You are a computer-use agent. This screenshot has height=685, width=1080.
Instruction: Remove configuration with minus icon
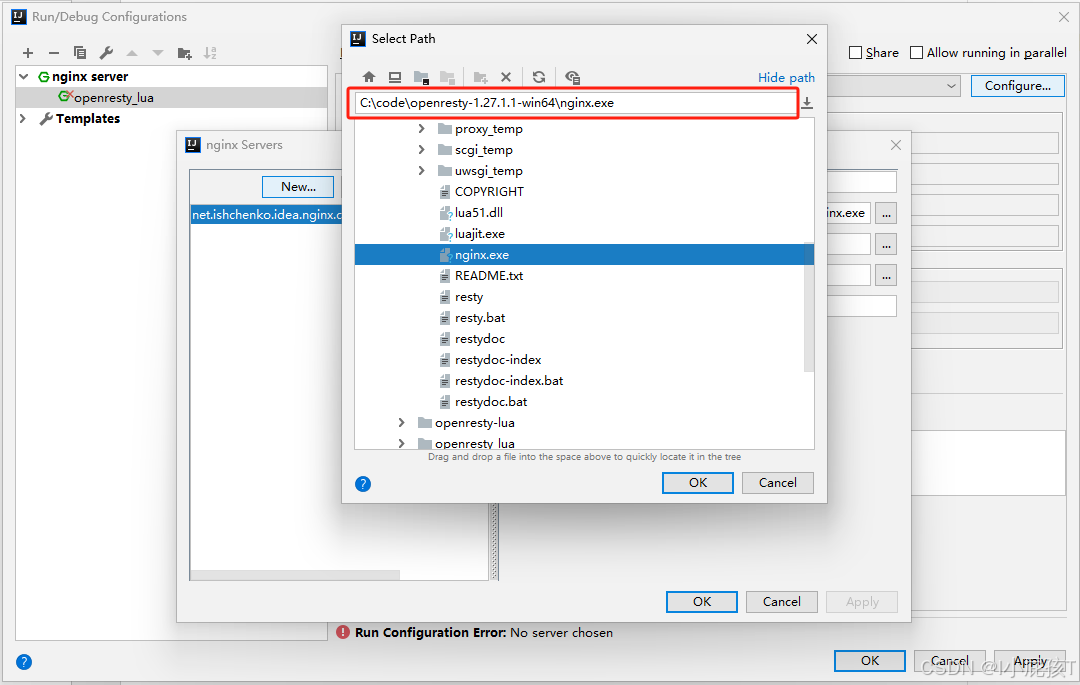click(x=54, y=53)
